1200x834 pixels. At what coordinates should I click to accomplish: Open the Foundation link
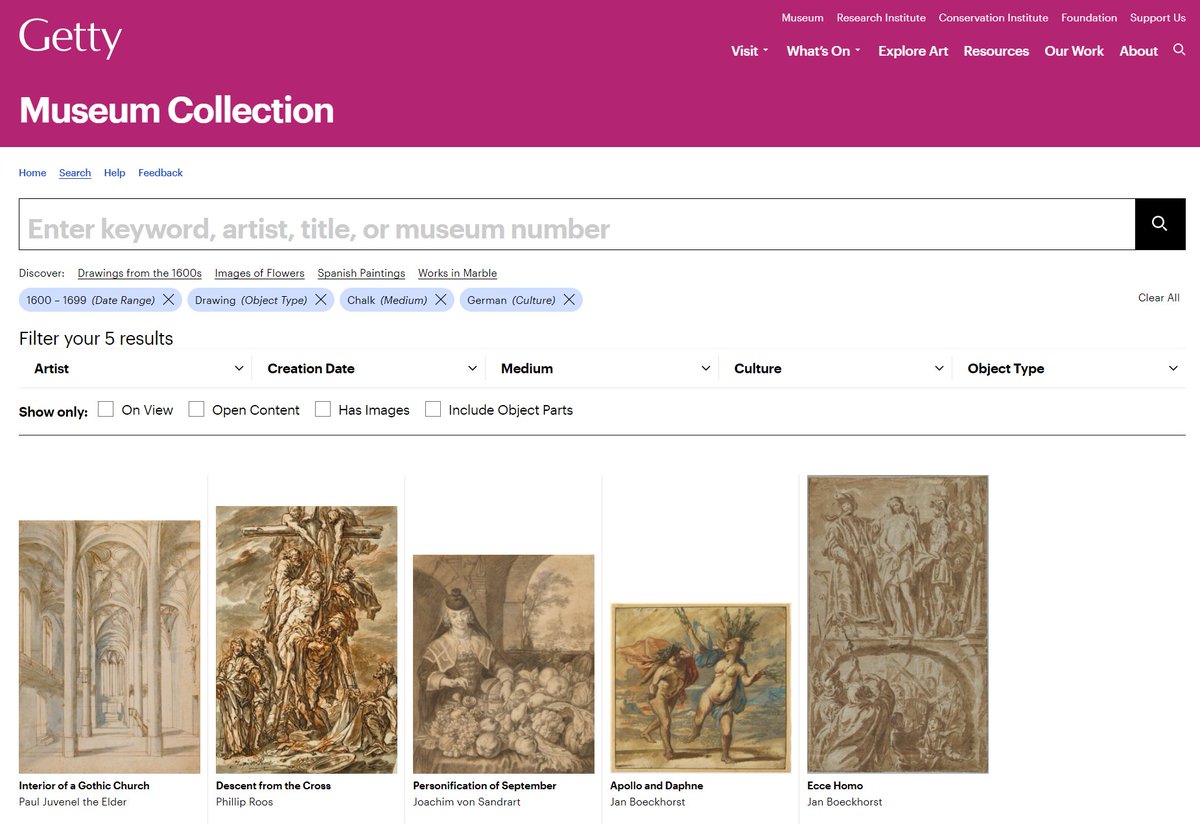click(x=1089, y=18)
